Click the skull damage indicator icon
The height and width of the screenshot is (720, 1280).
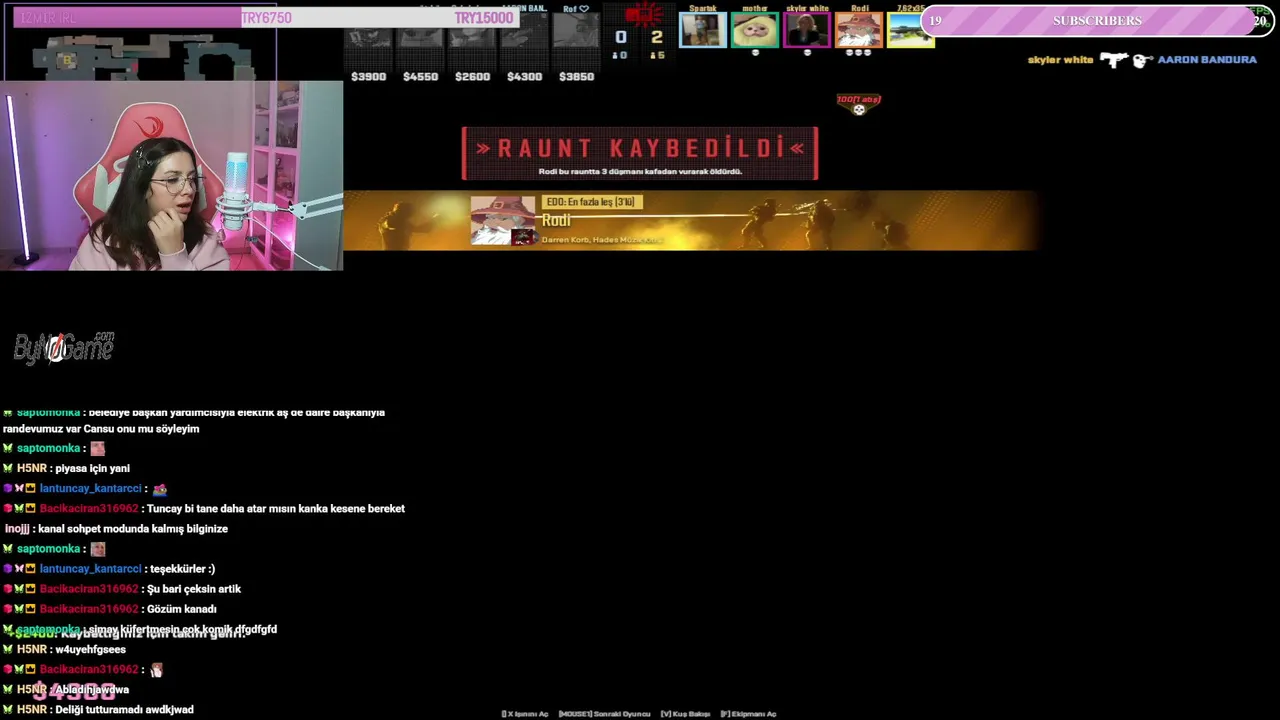point(858,109)
